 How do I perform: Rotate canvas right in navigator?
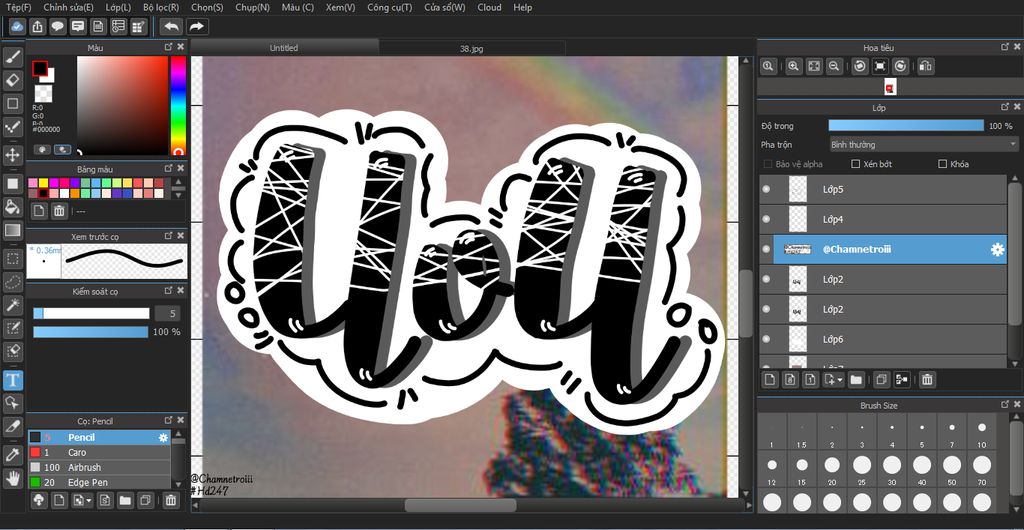(x=900, y=66)
